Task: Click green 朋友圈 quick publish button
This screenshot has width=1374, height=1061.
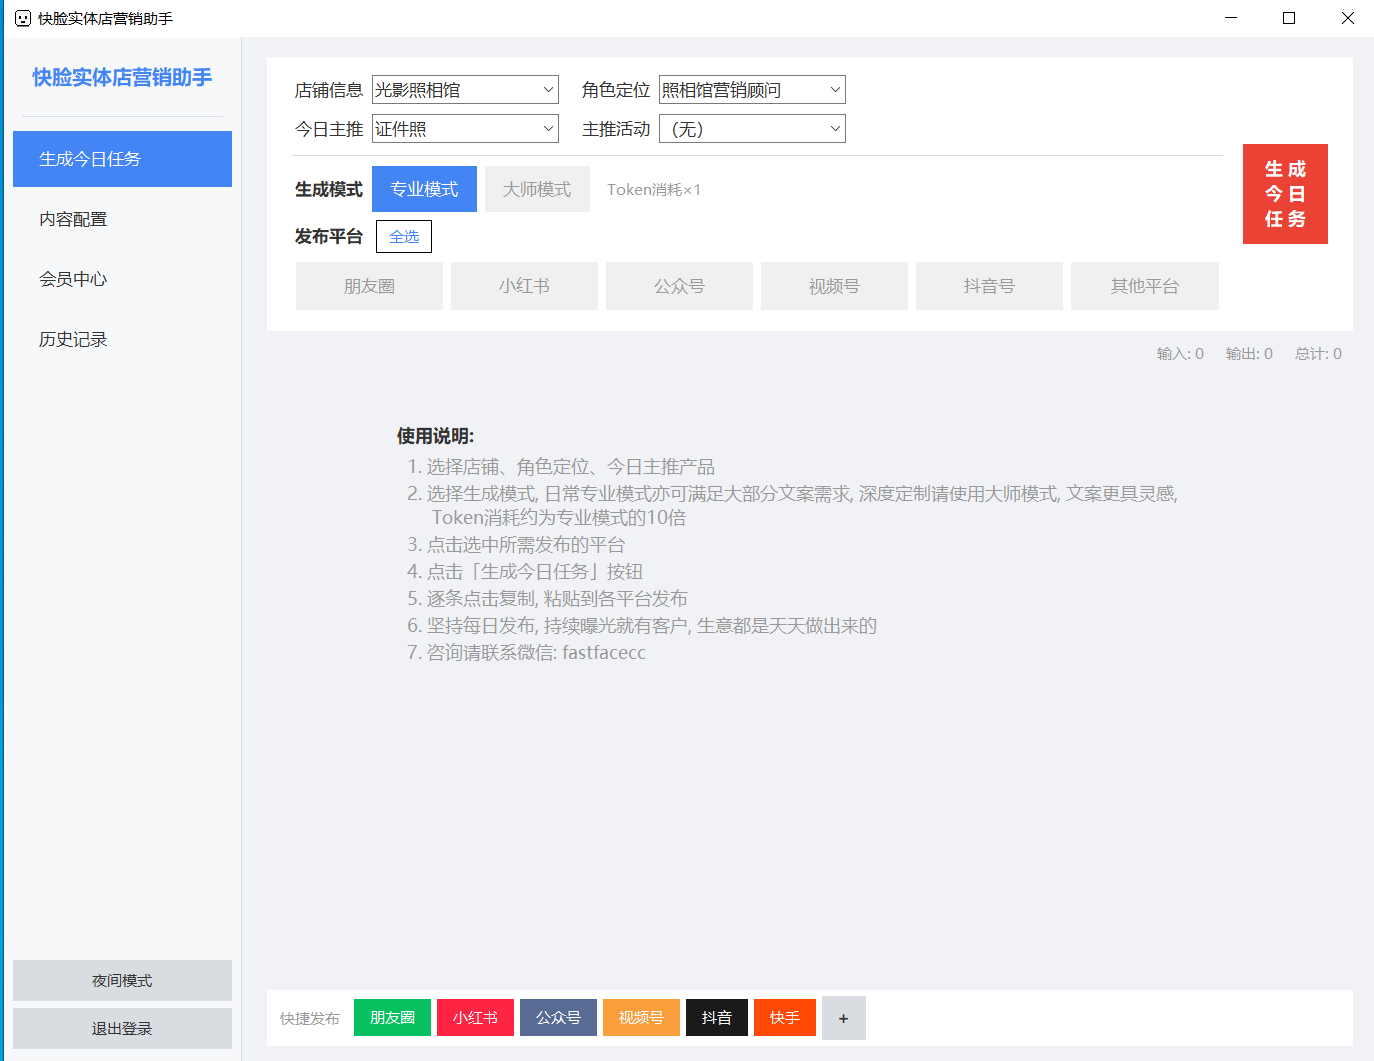Action: tap(392, 1018)
